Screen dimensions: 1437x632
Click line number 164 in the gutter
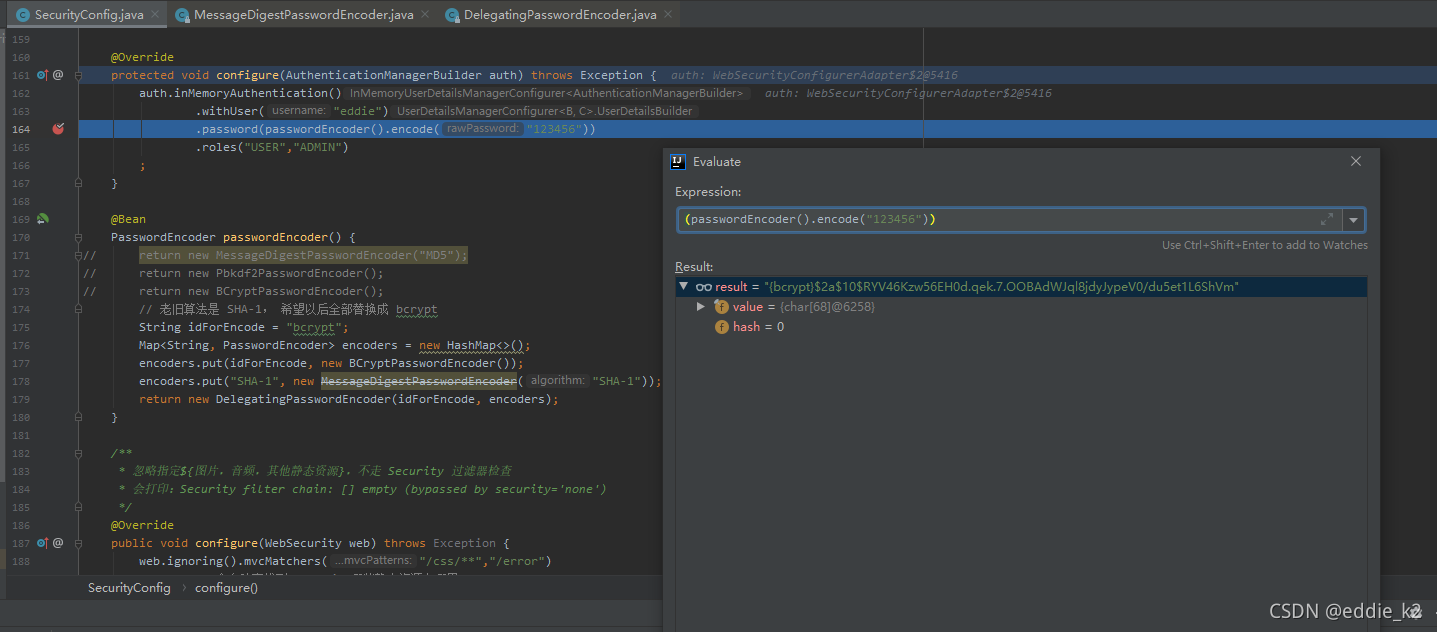pos(22,129)
